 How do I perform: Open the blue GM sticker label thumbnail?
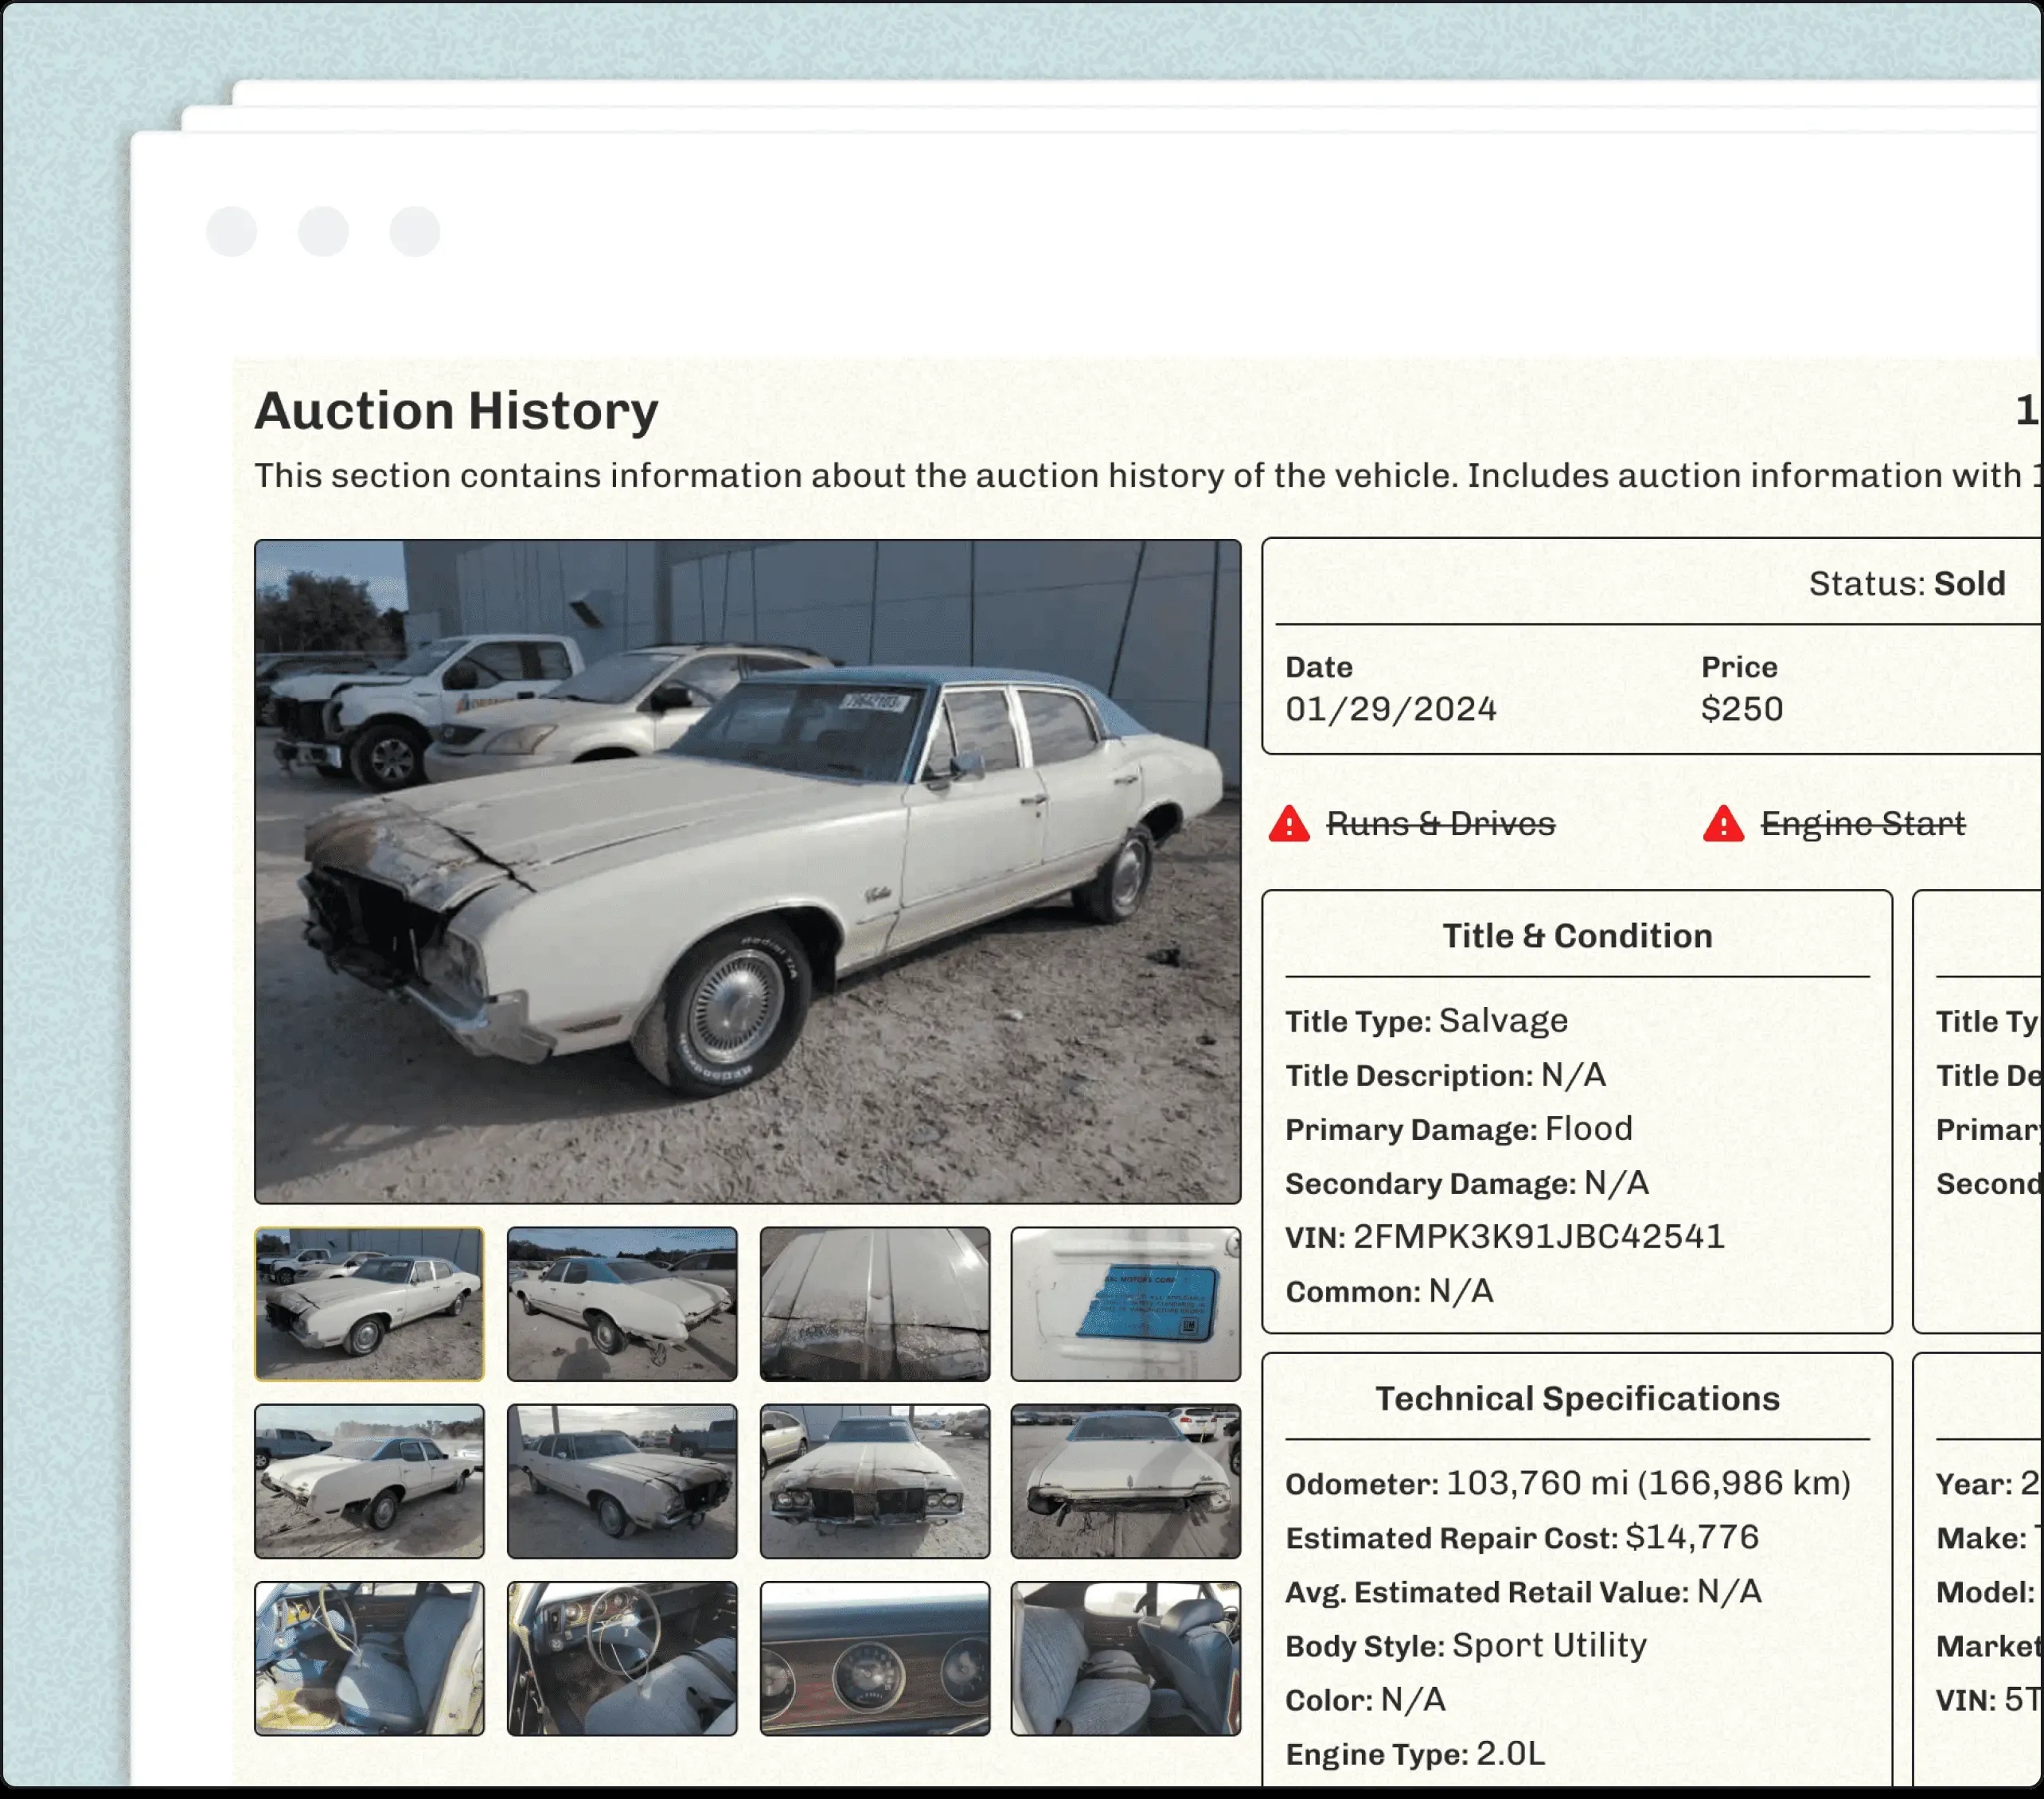[1126, 1304]
